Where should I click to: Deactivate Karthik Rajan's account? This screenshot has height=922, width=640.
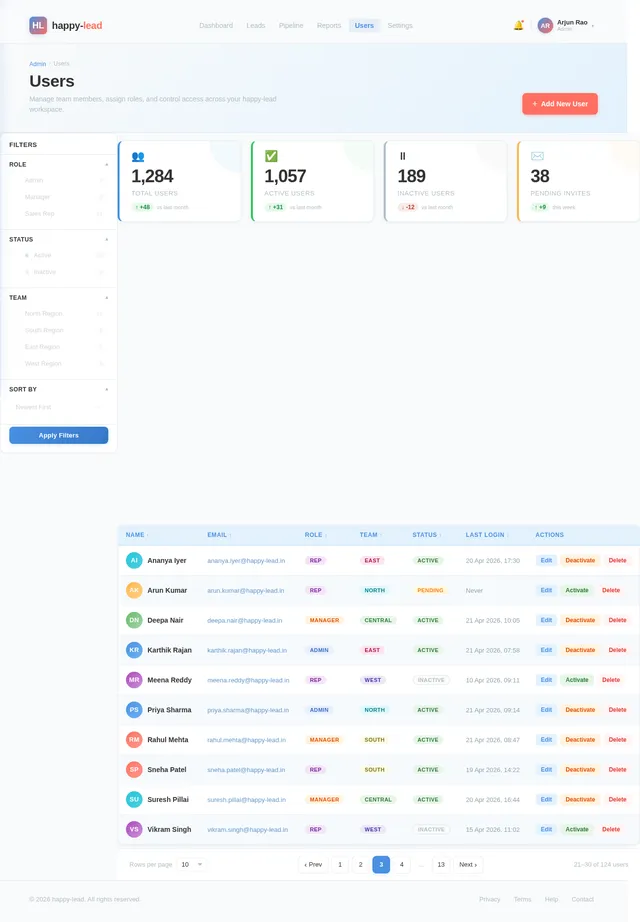tap(580, 650)
